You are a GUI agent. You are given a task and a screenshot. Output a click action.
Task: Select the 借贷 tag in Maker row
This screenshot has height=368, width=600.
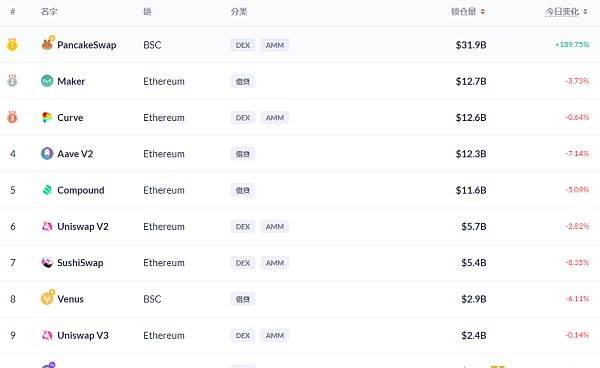coord(243,81)
